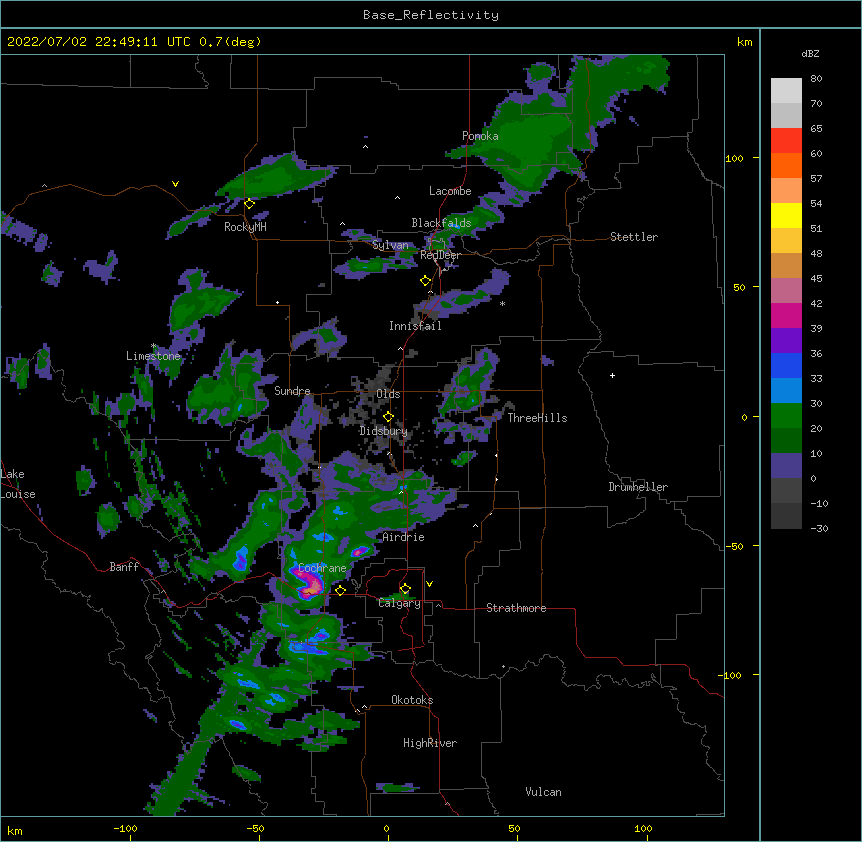Click the Cochrane label
Viewport: 862px width, 842px height.
coord(322,568)
